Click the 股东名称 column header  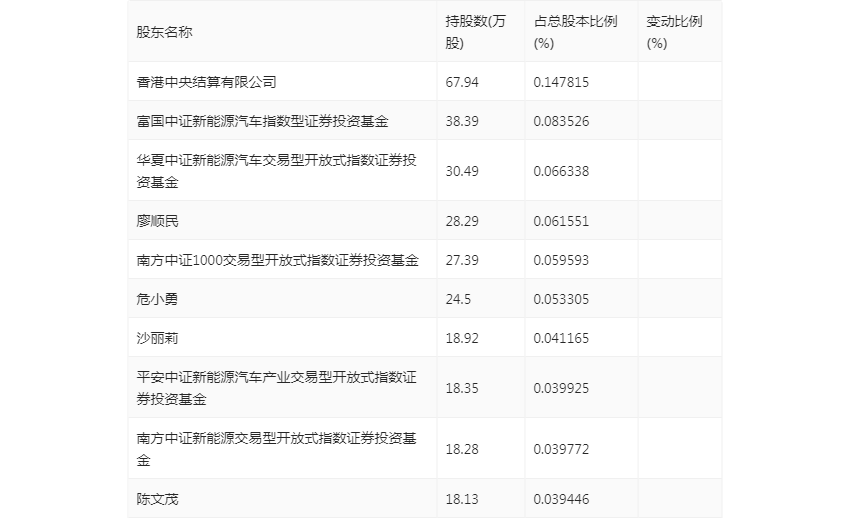(x=164, y=32)
